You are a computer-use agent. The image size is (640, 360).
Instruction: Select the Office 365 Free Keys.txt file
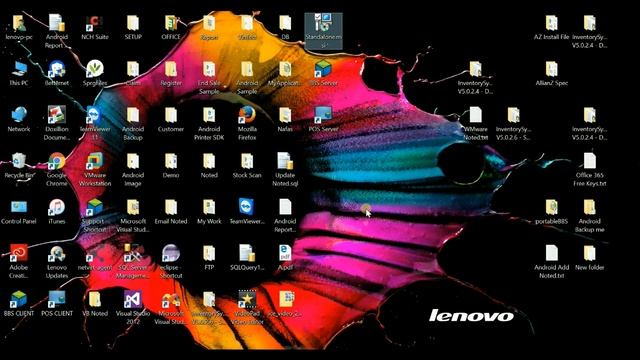coord(589,162)
